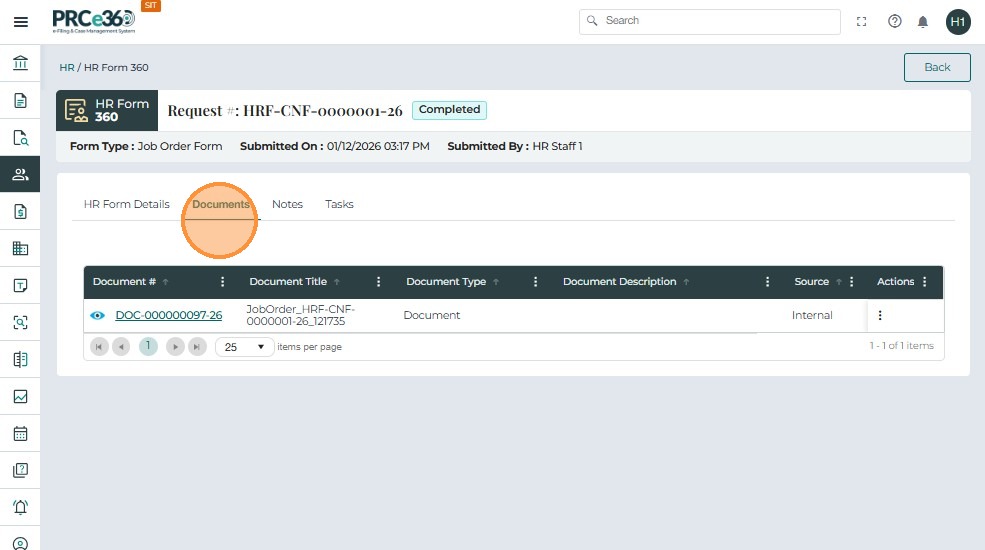Click HR Form 360 breadcrumb text
Image resolution: width=985 pixels, height=550 pixels.
click(x=116, y=67)
